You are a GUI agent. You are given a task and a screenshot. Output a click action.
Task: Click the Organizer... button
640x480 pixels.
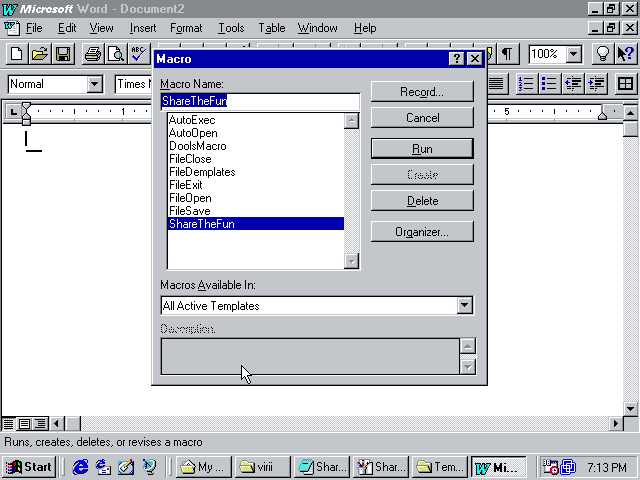point(421,231)
